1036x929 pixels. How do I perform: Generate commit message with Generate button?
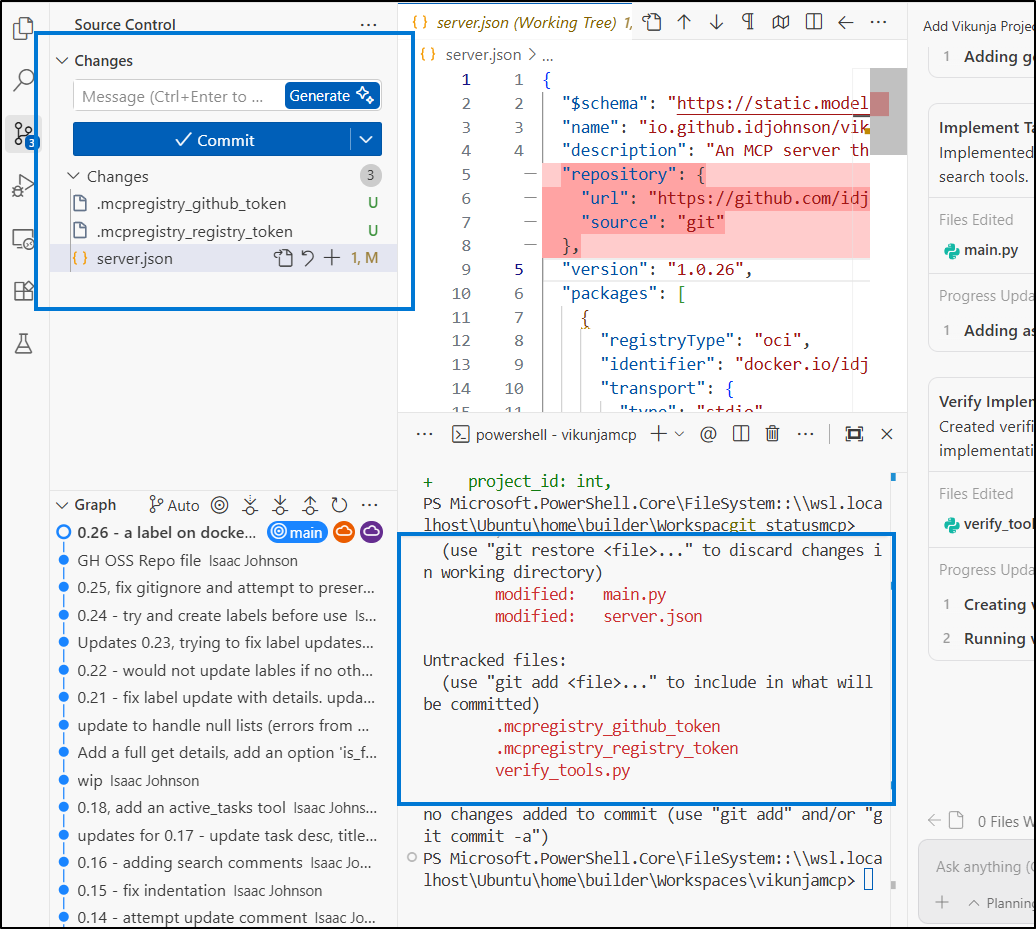332,96
